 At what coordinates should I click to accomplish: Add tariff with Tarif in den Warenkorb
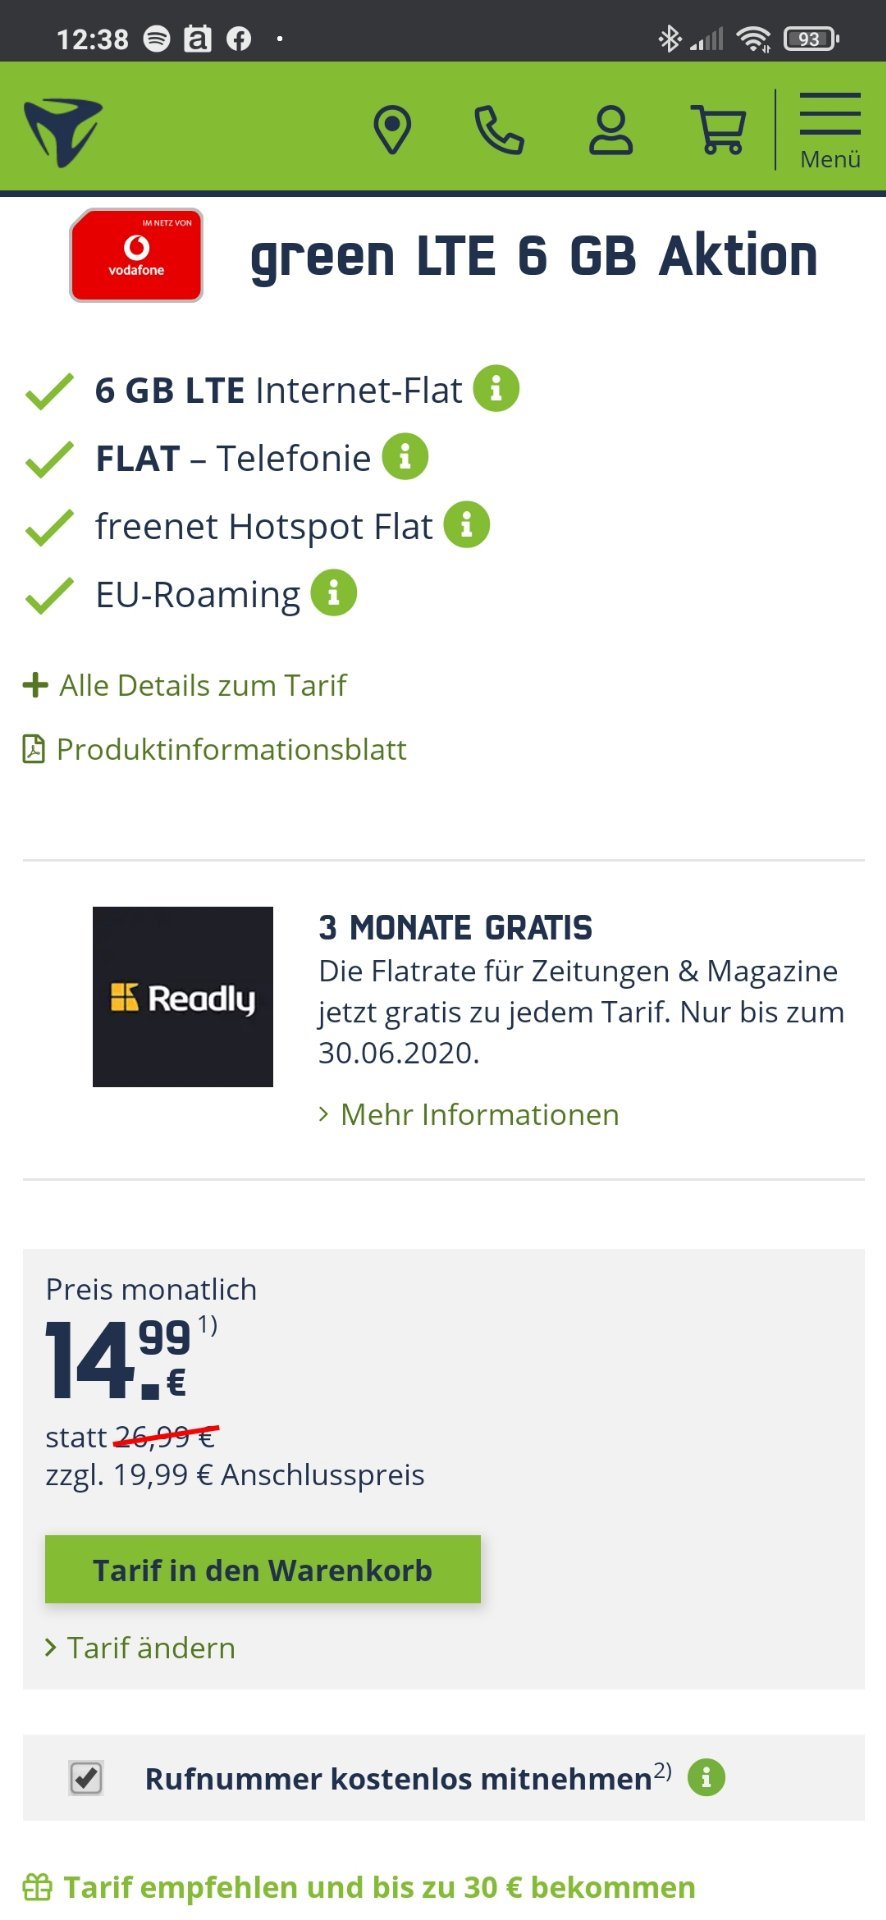(x=263, y=1569)
